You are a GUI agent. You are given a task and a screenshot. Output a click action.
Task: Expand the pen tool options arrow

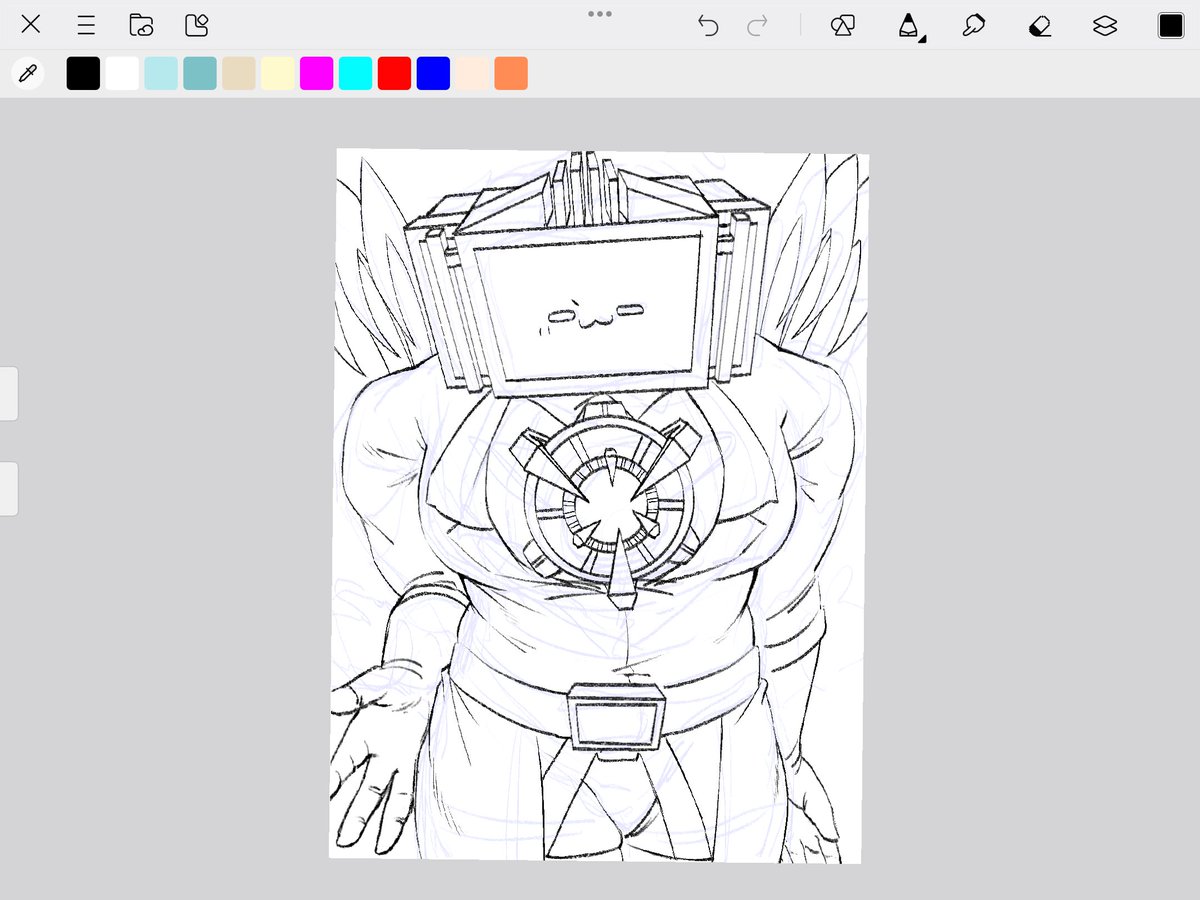coord(922,39)
